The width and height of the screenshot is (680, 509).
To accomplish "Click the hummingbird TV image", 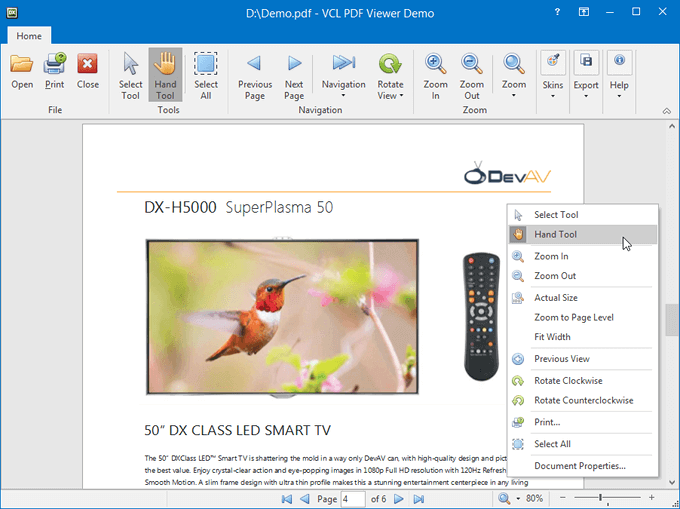I will pos(282,316).
